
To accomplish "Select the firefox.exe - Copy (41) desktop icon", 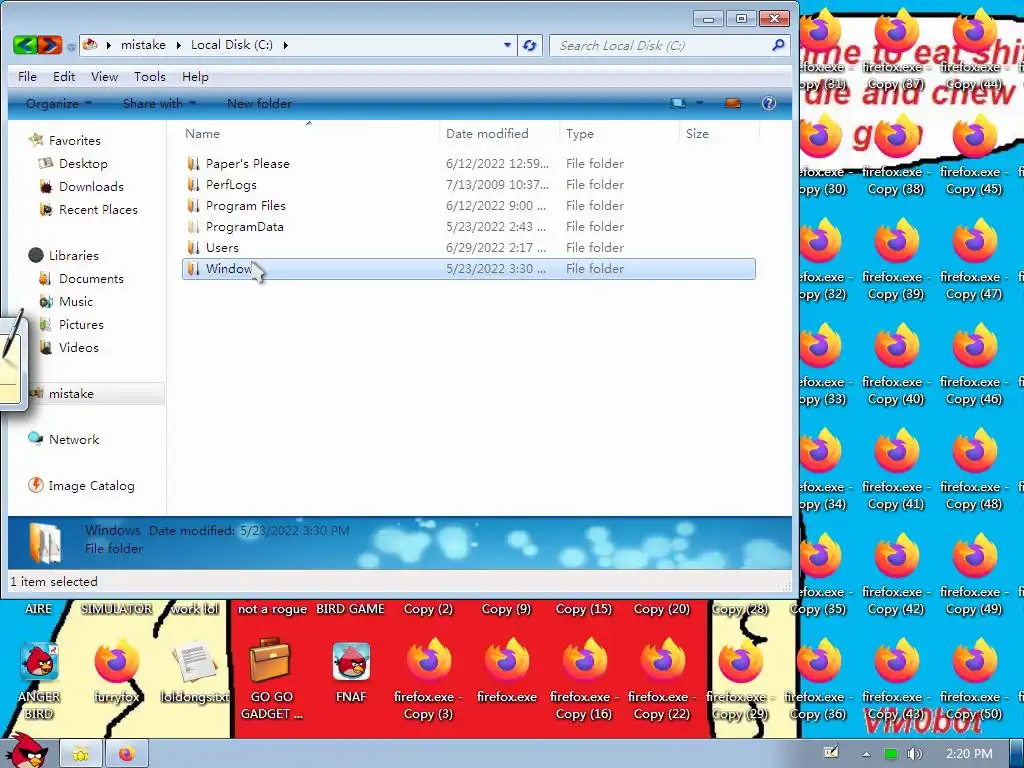I will 896,470.
